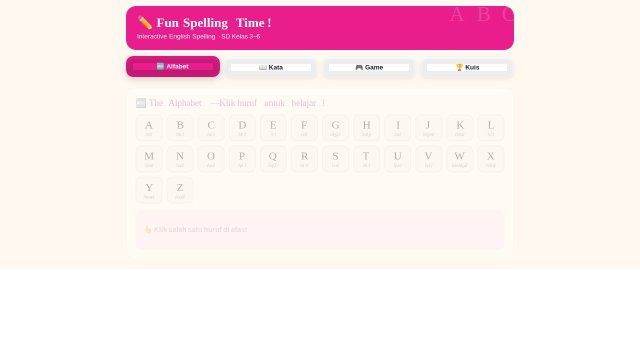Go to the Kuis tab

tap(467, 68)
